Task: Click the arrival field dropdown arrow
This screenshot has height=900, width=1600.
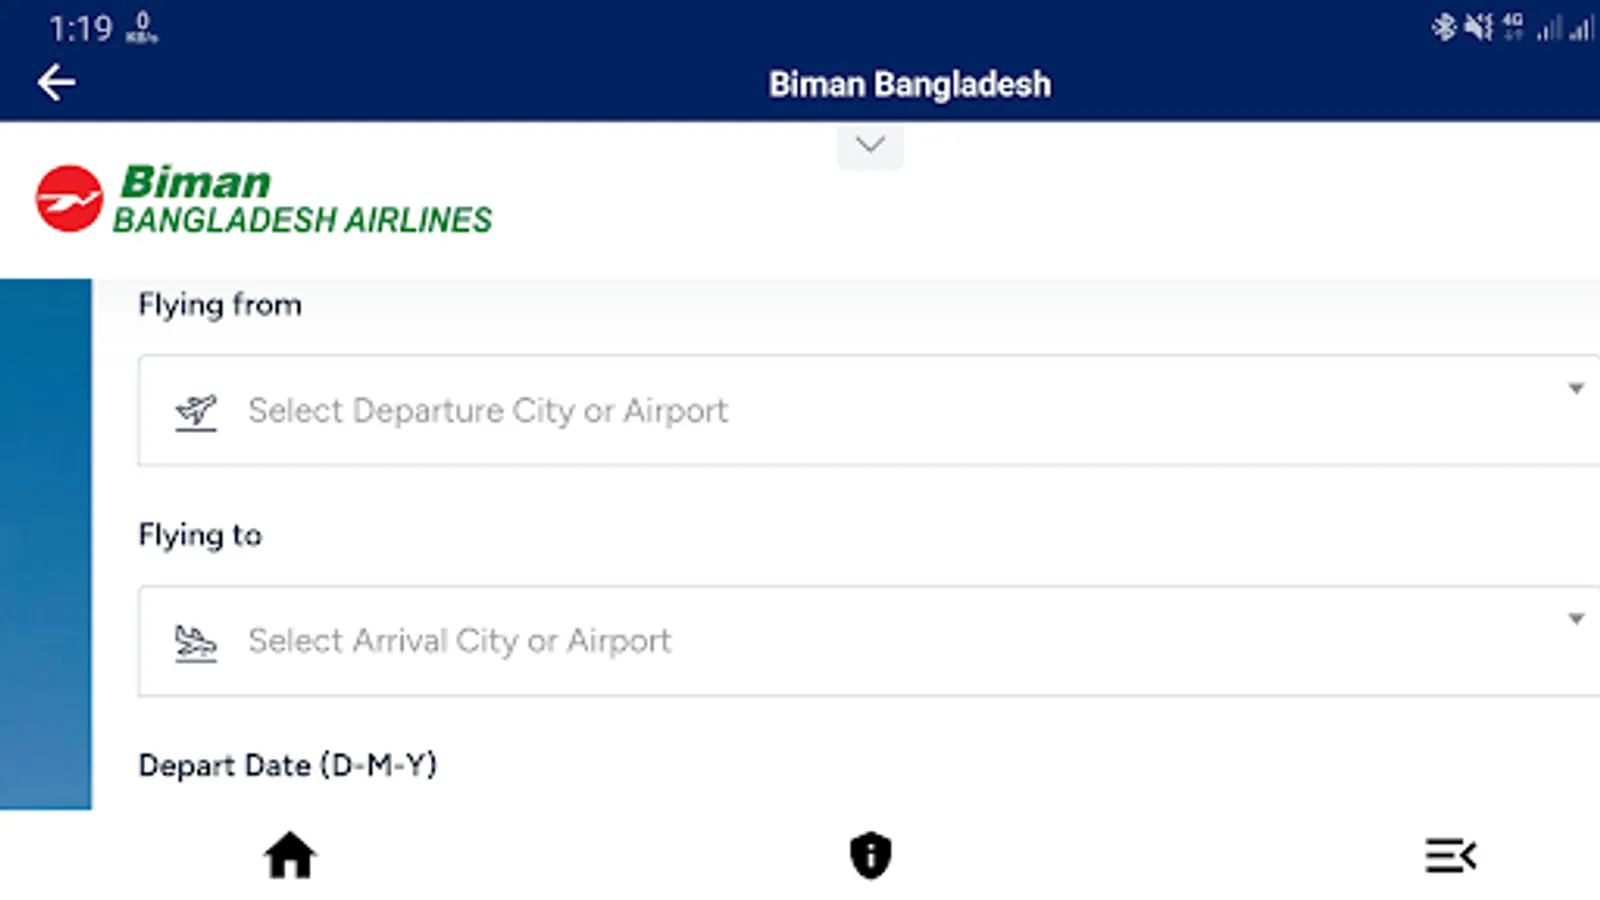Action: click(x=1576, y=619)
